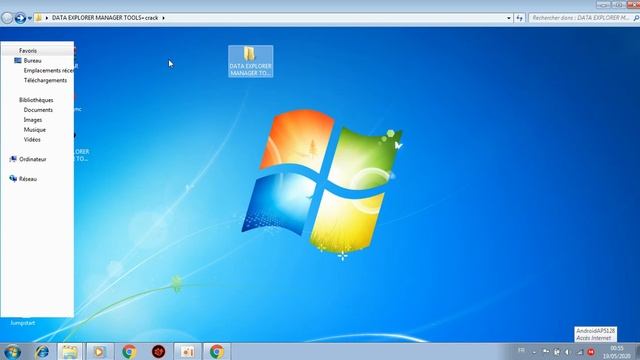Image resolution: width=640 pixels, height=360 pixels.
Task: Select Réseau in navigation pane
Action: tap(28, 179)
